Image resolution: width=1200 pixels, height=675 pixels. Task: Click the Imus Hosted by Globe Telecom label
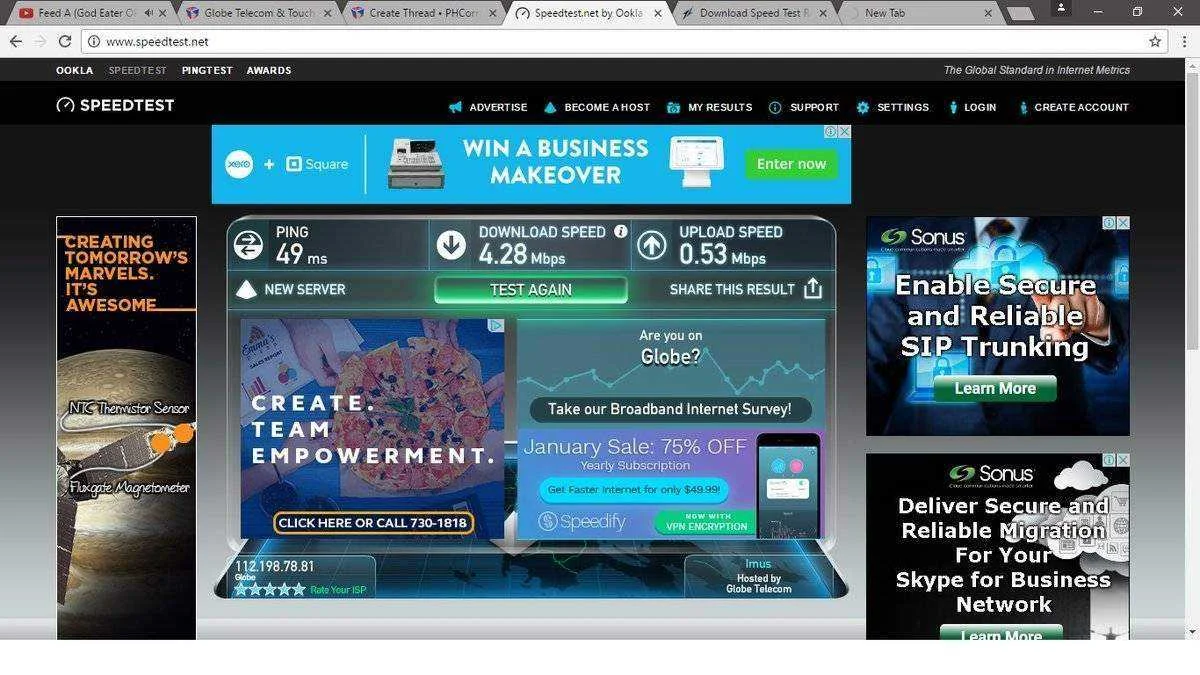tap(758, 576)
